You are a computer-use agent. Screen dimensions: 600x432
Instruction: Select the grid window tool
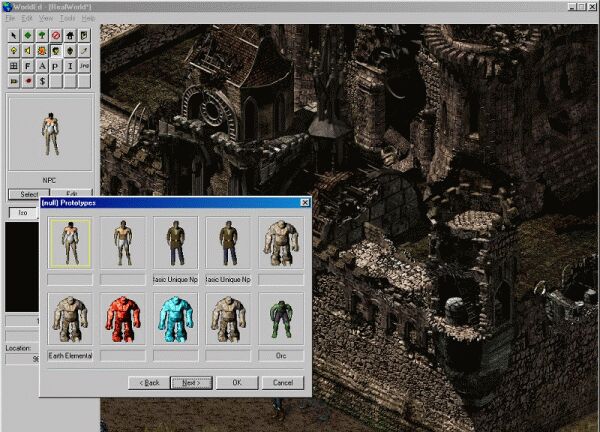(x=14, y=66)
